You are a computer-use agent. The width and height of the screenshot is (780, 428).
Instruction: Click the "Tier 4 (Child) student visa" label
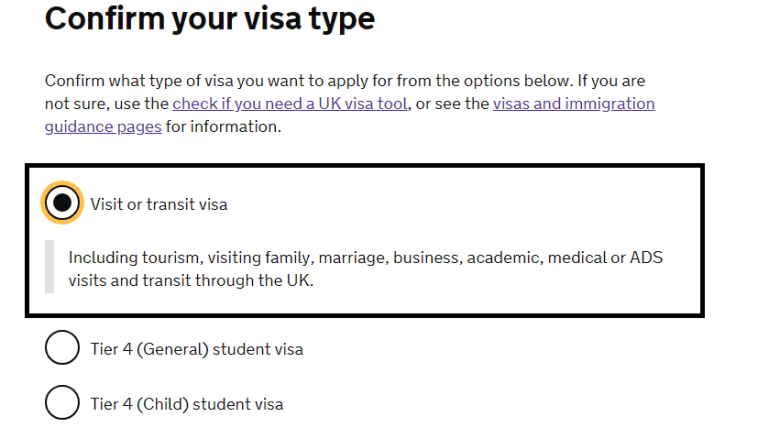click(187, 405)
